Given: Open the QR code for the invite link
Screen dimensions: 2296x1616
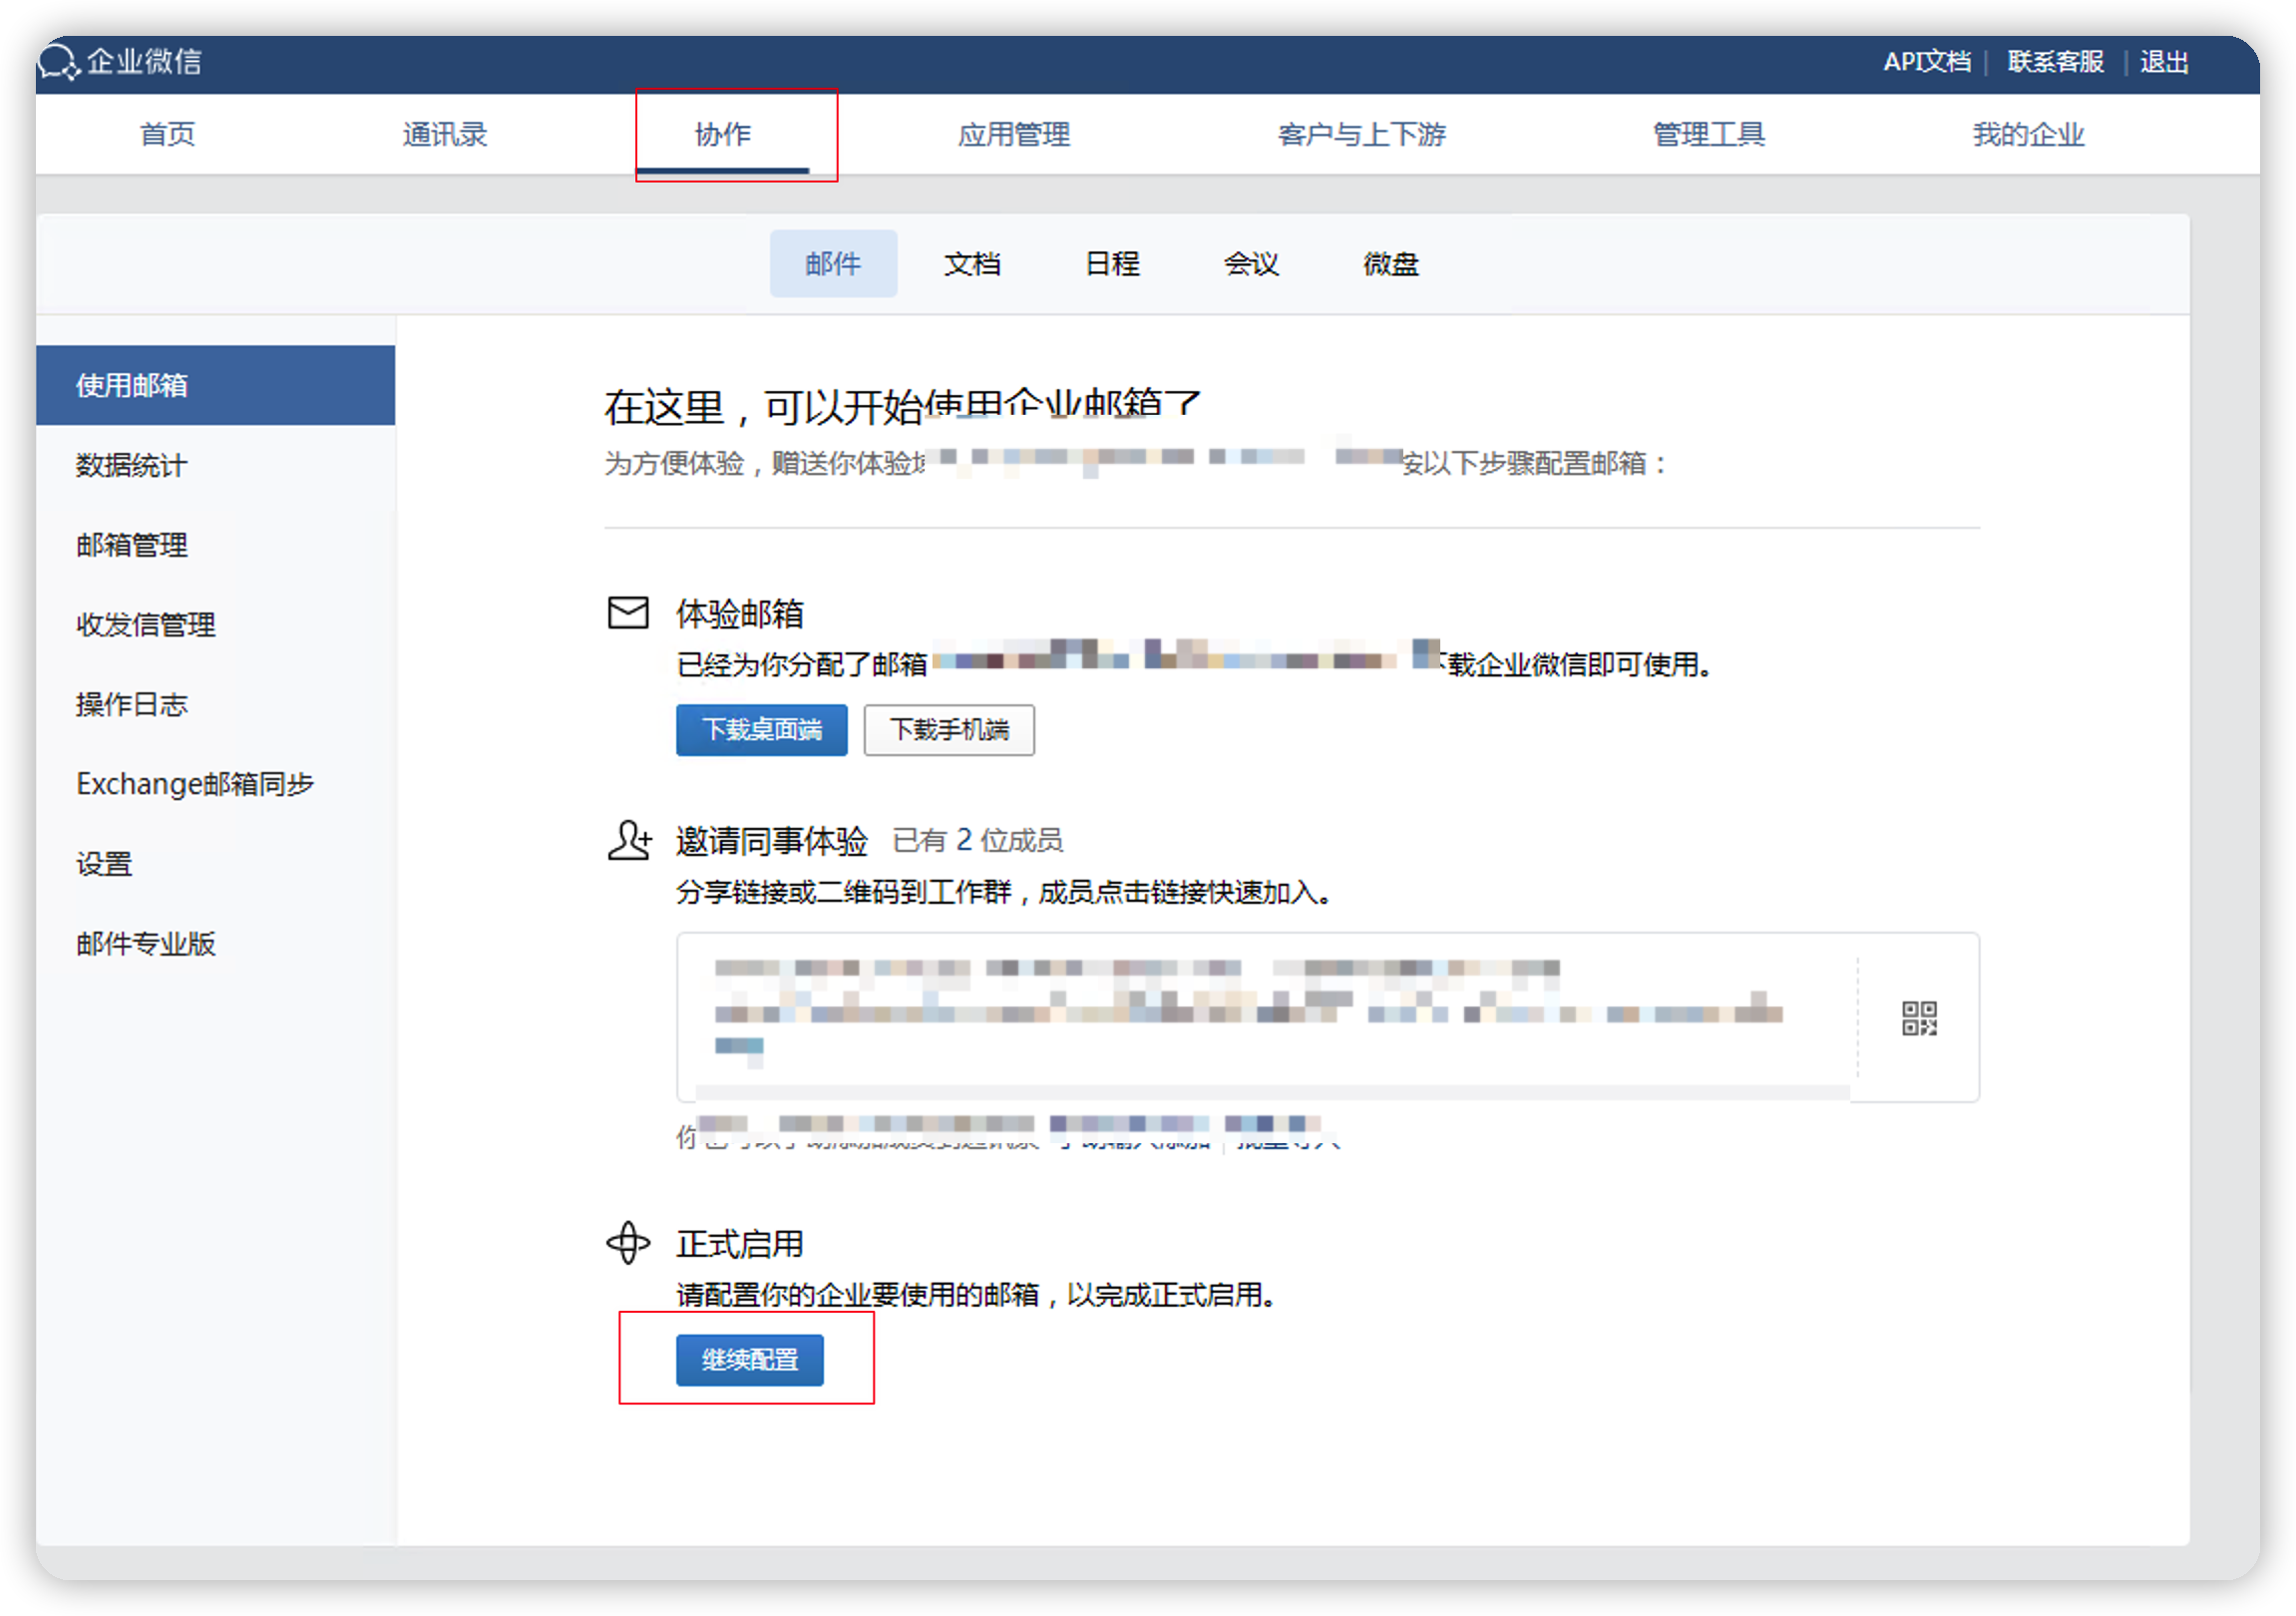Looking at the screenshot, I should (x=1921, y=1018).
